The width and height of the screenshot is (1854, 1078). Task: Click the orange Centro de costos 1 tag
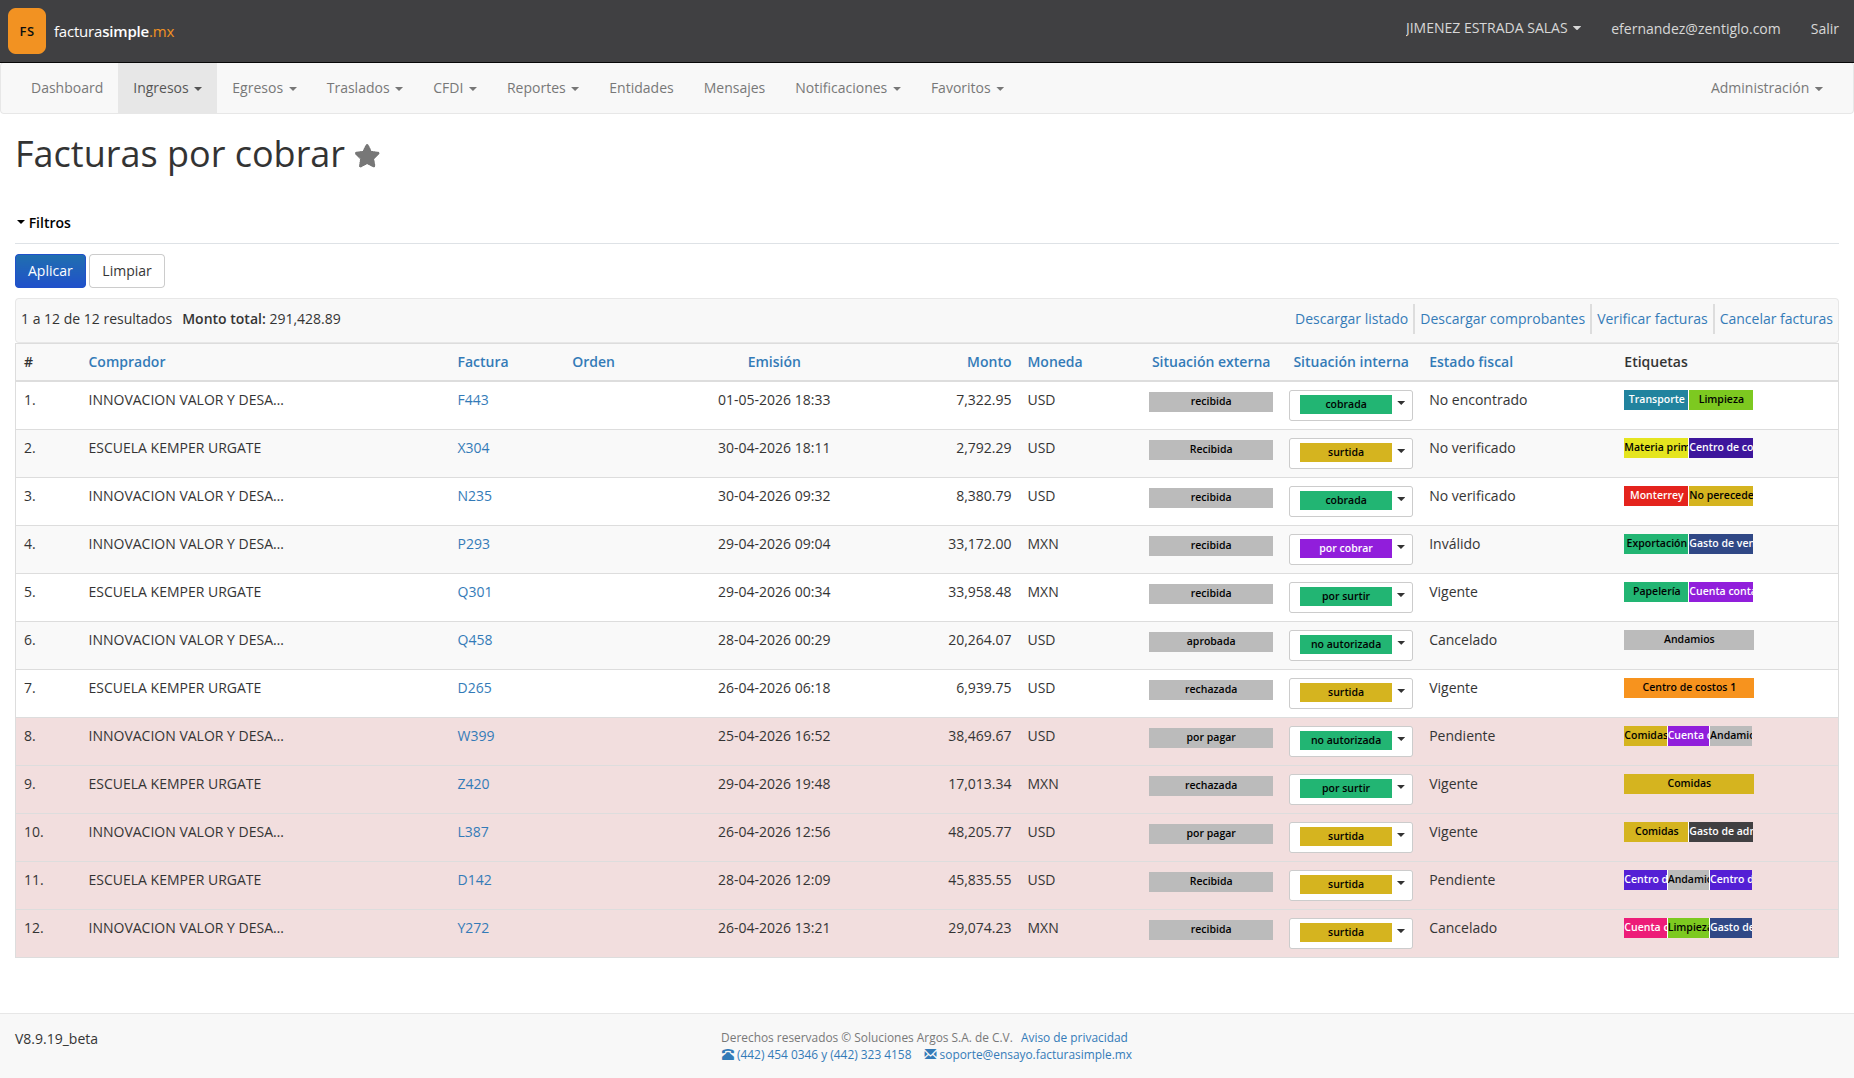point(1689,688)
